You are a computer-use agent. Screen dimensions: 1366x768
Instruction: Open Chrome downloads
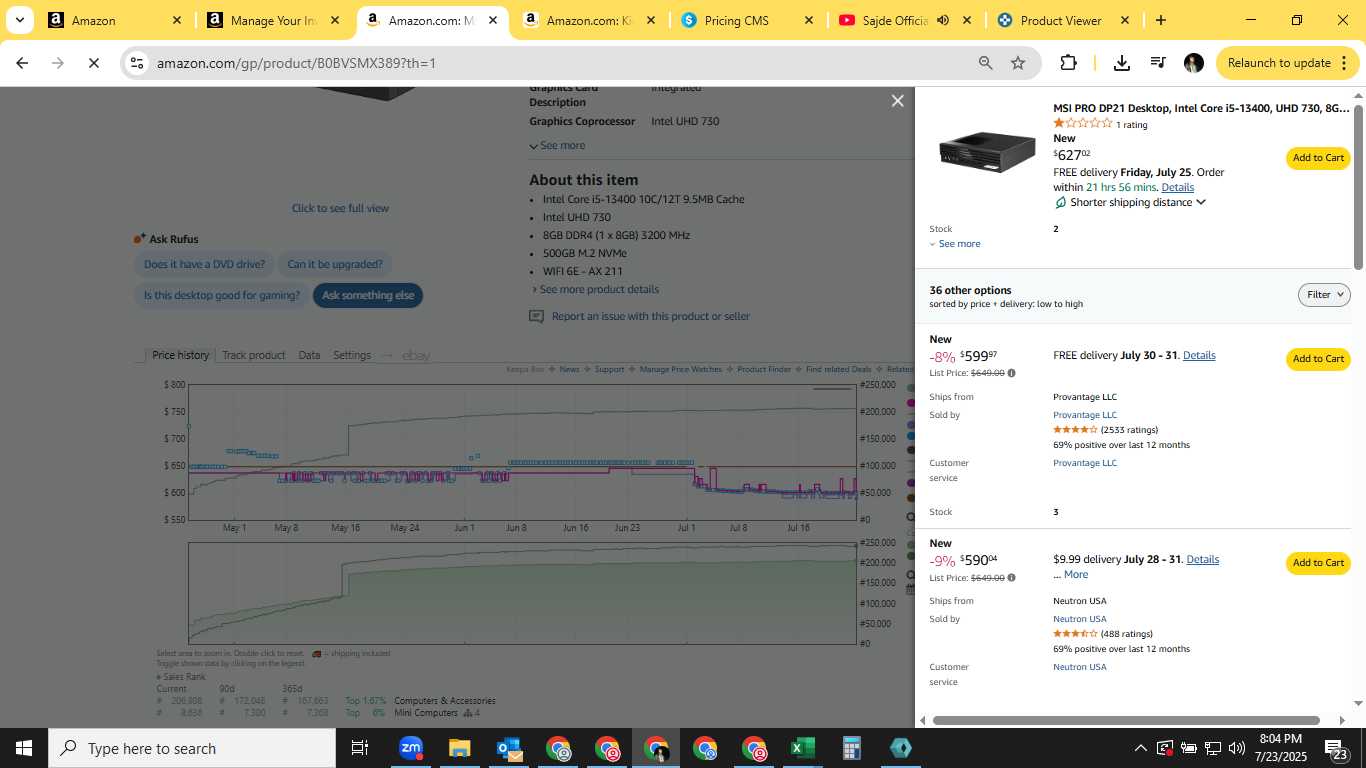(1121, 63)
